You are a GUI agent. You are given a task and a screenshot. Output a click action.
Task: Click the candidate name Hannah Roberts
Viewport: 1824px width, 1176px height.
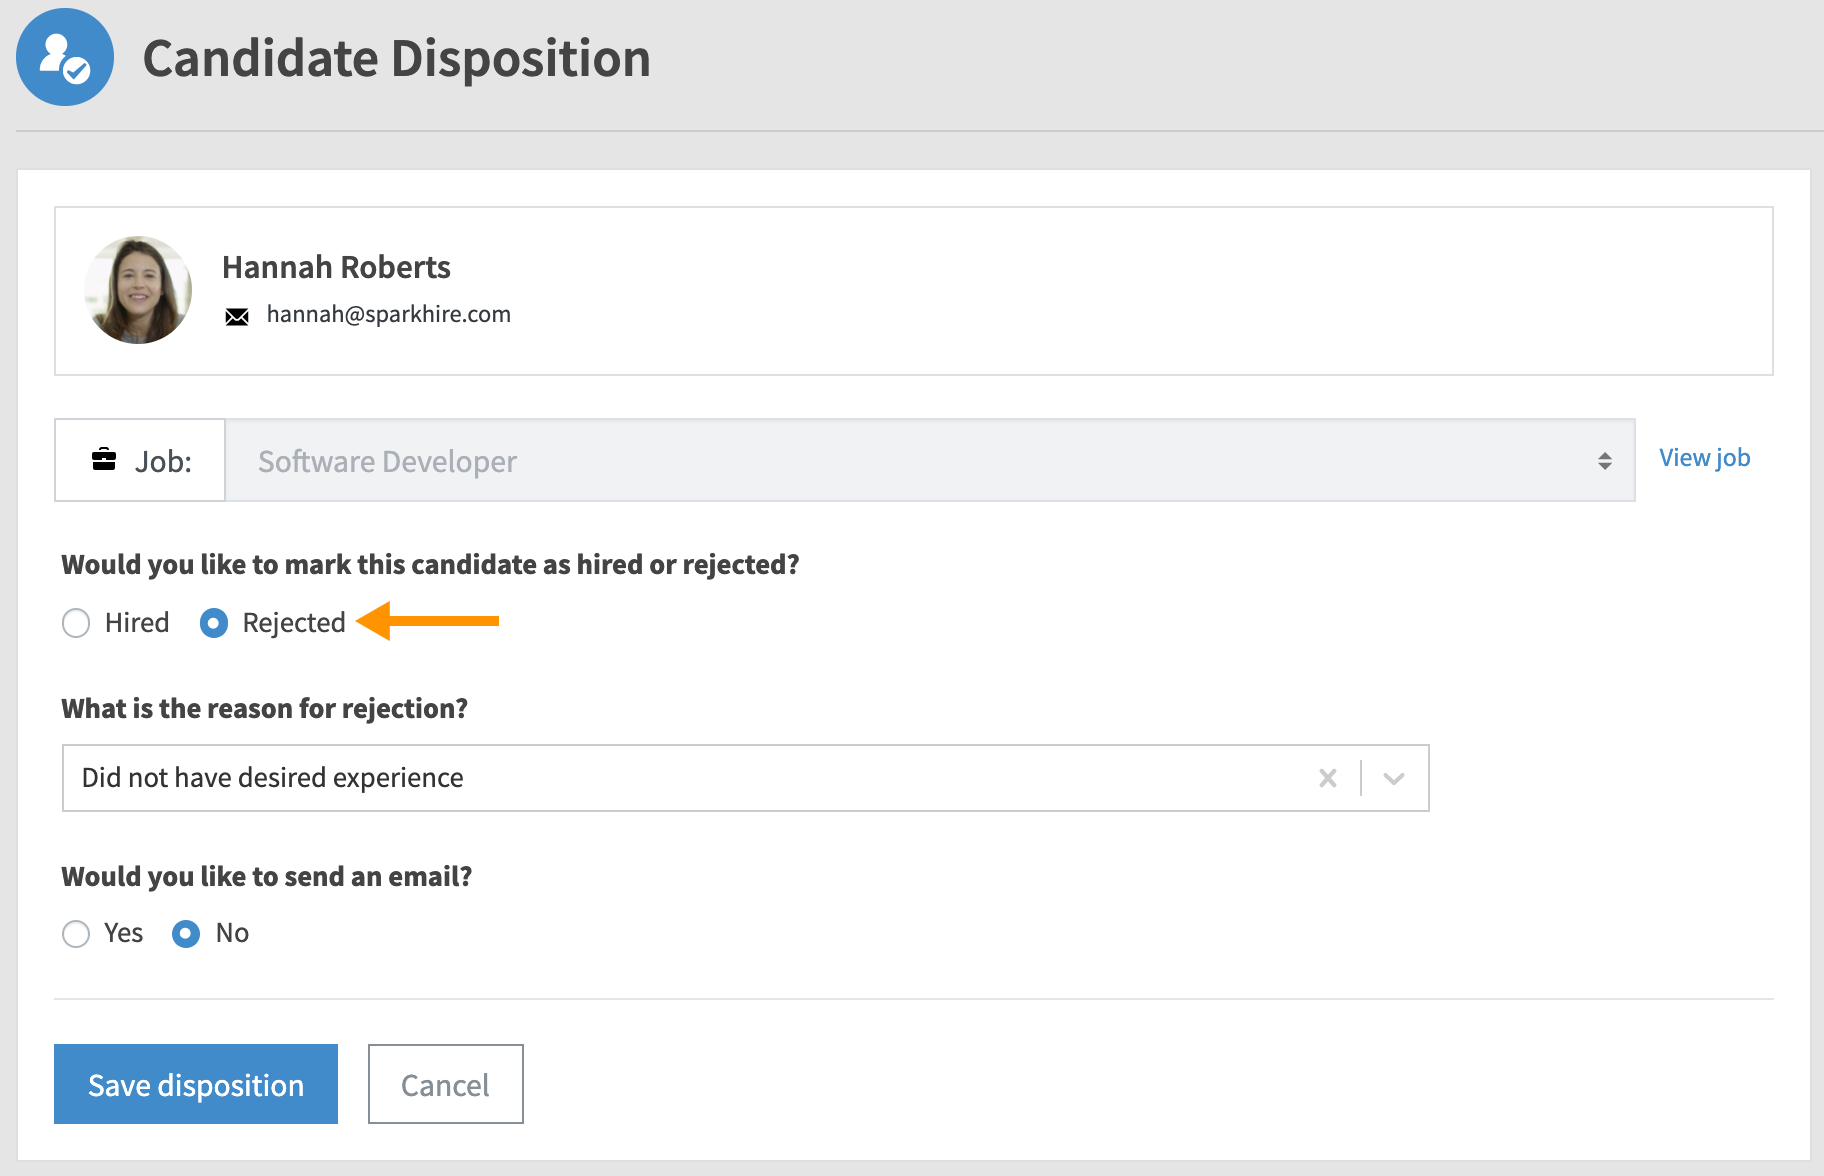(x=336, y=267)
